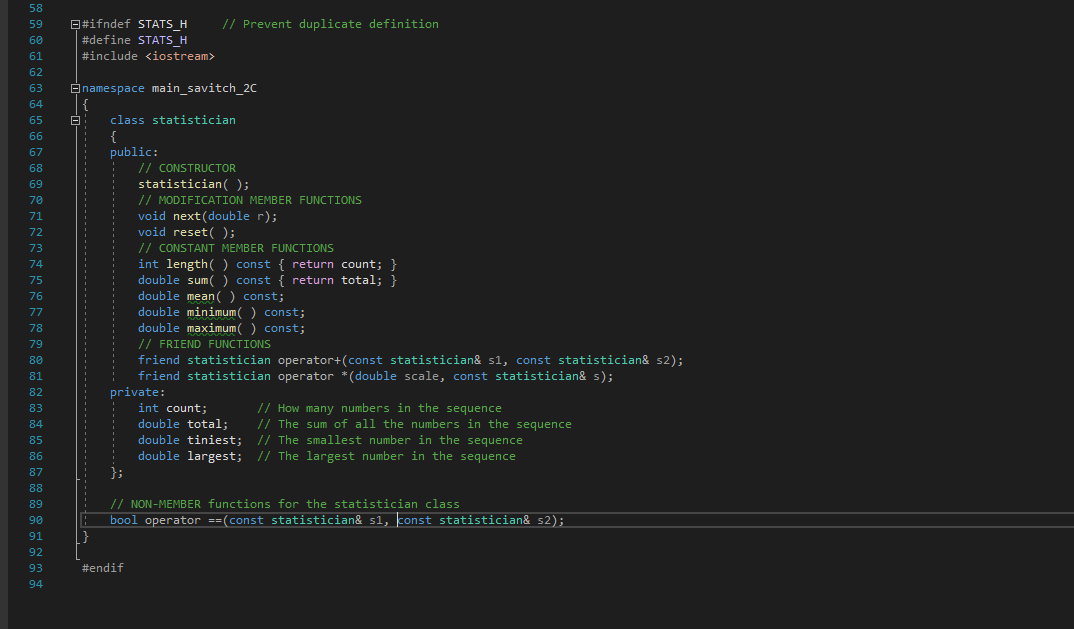Collapse the #ifndef STATS_H region
The height and width of the screenshot is (629, 1074).
click(x=74, y=23)
